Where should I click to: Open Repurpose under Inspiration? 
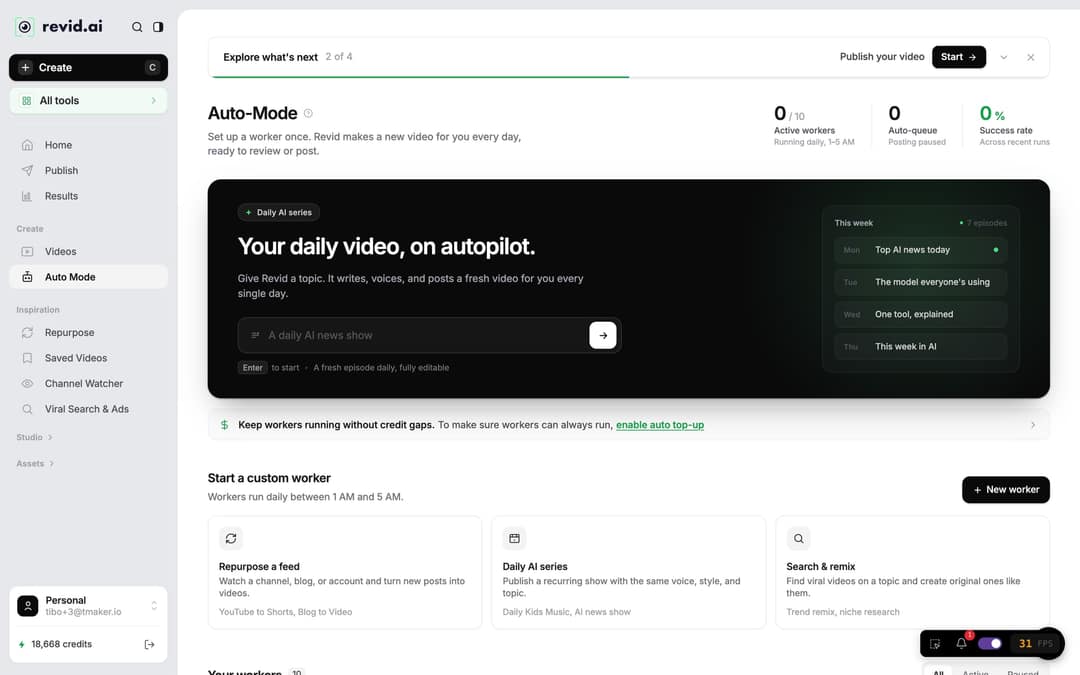(88, 333)
